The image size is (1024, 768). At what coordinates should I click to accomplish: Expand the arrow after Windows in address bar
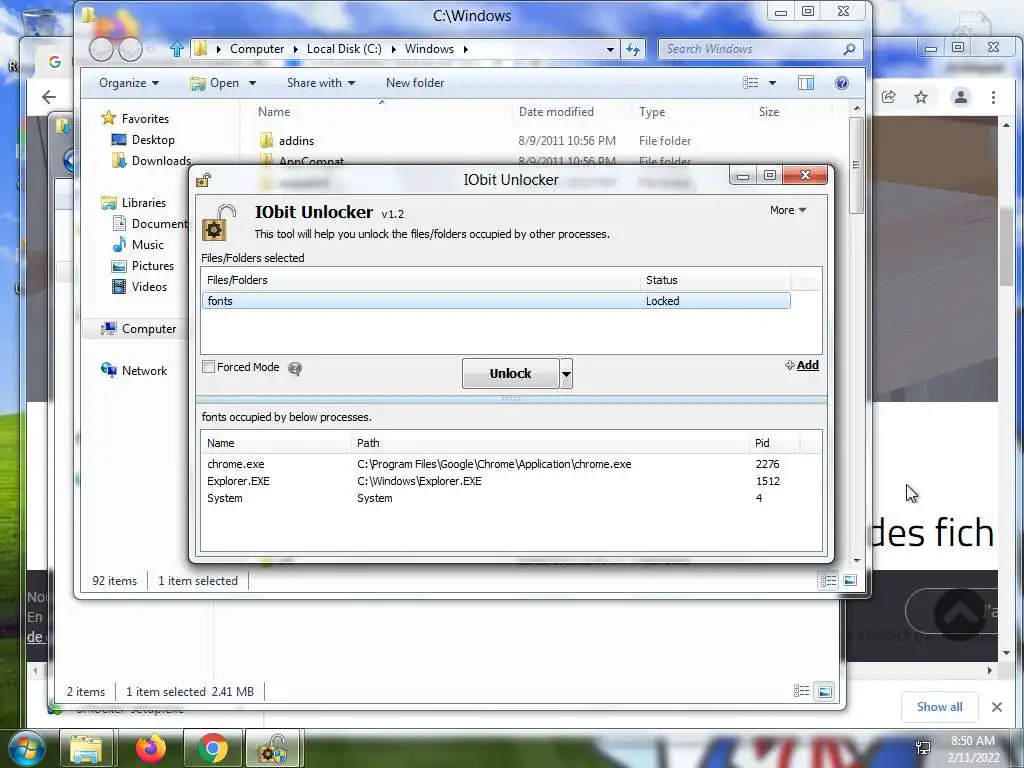coord(466,49)
